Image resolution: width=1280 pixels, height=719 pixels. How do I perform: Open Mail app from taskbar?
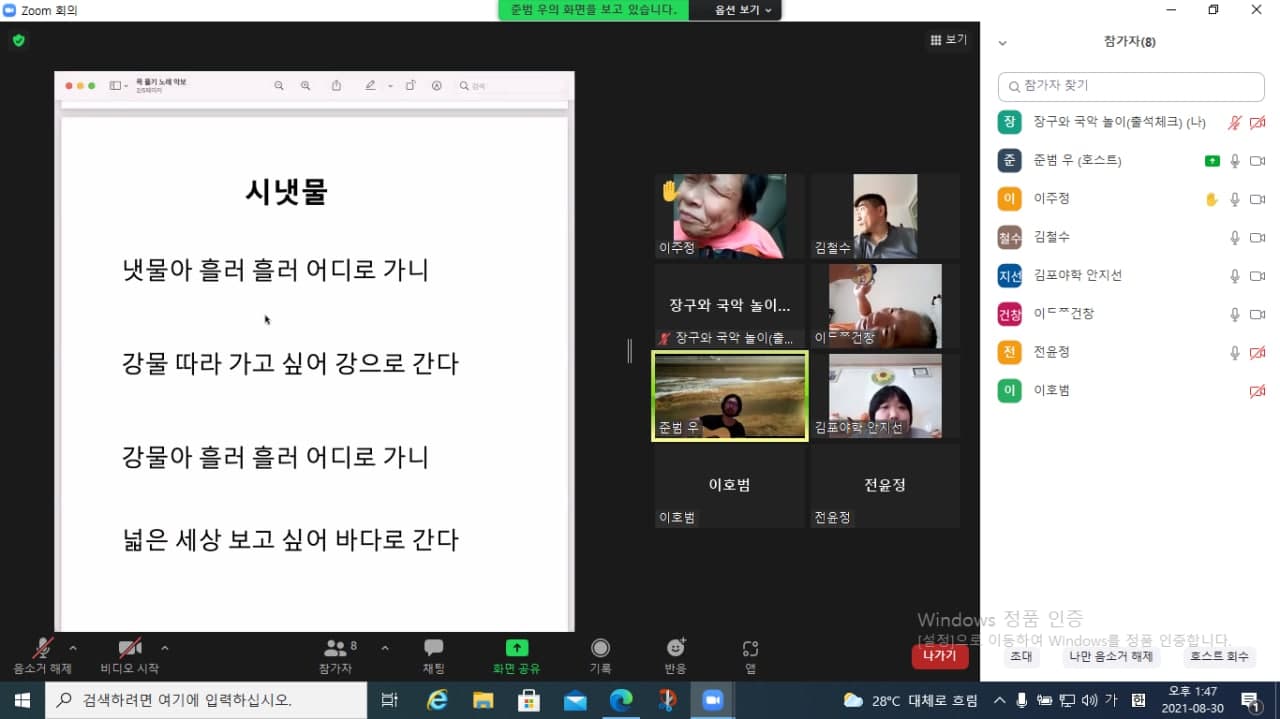click(x=575, y=700)
